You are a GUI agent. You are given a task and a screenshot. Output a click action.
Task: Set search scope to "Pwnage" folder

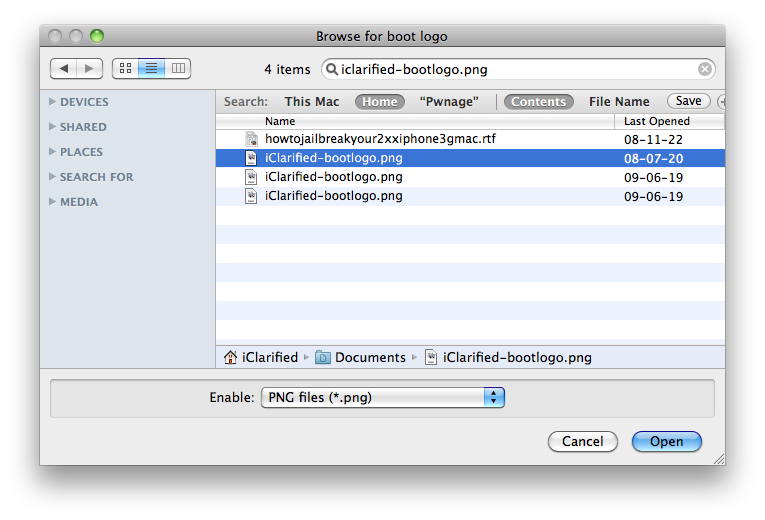(x=449, y=101)
